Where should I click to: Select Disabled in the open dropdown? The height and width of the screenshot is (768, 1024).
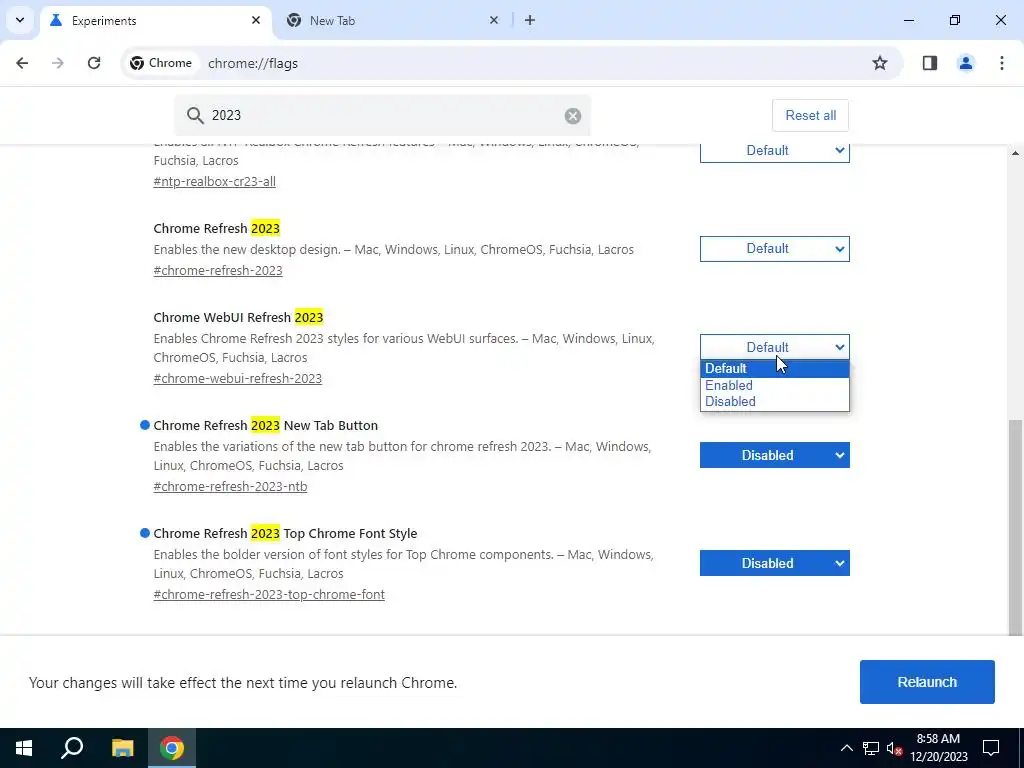pos(775,402)
